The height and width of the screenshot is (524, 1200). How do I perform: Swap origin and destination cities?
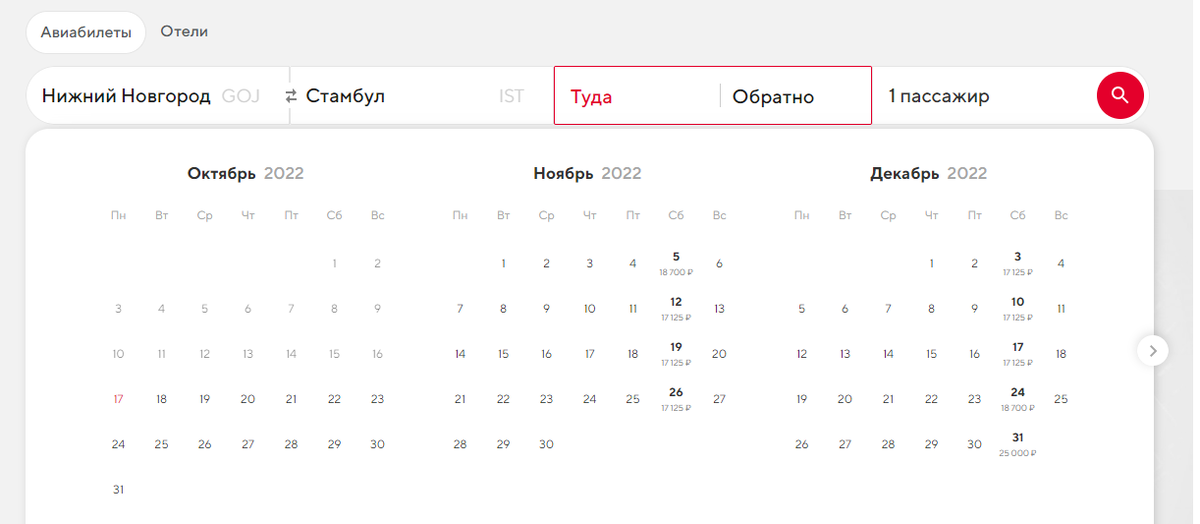tap(291, 97)
